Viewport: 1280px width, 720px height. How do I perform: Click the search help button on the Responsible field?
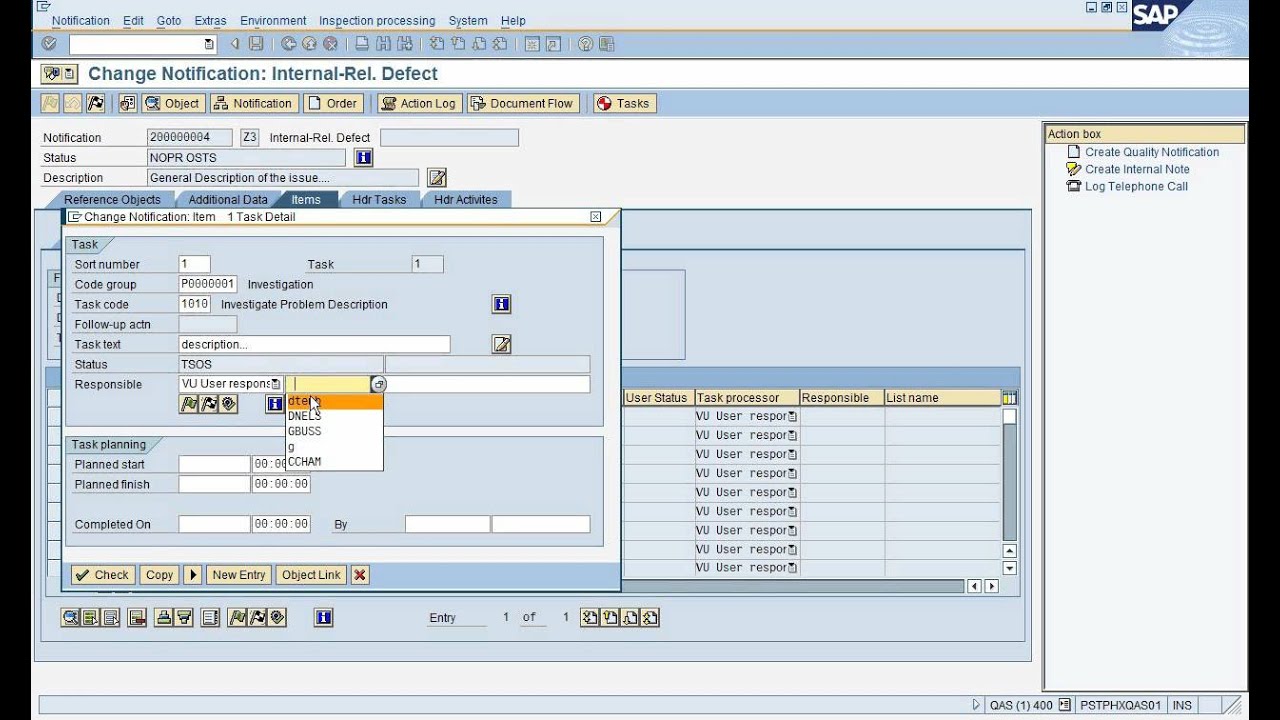(x=378, y=384)
